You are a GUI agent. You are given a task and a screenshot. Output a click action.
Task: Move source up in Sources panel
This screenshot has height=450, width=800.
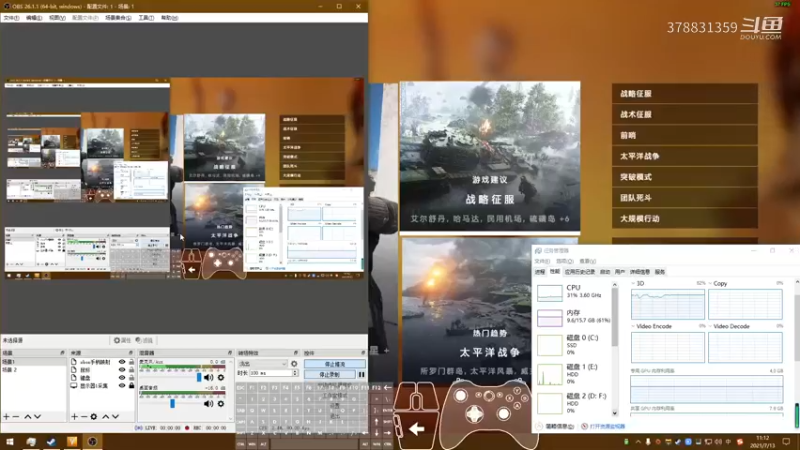tap(106, 417)
